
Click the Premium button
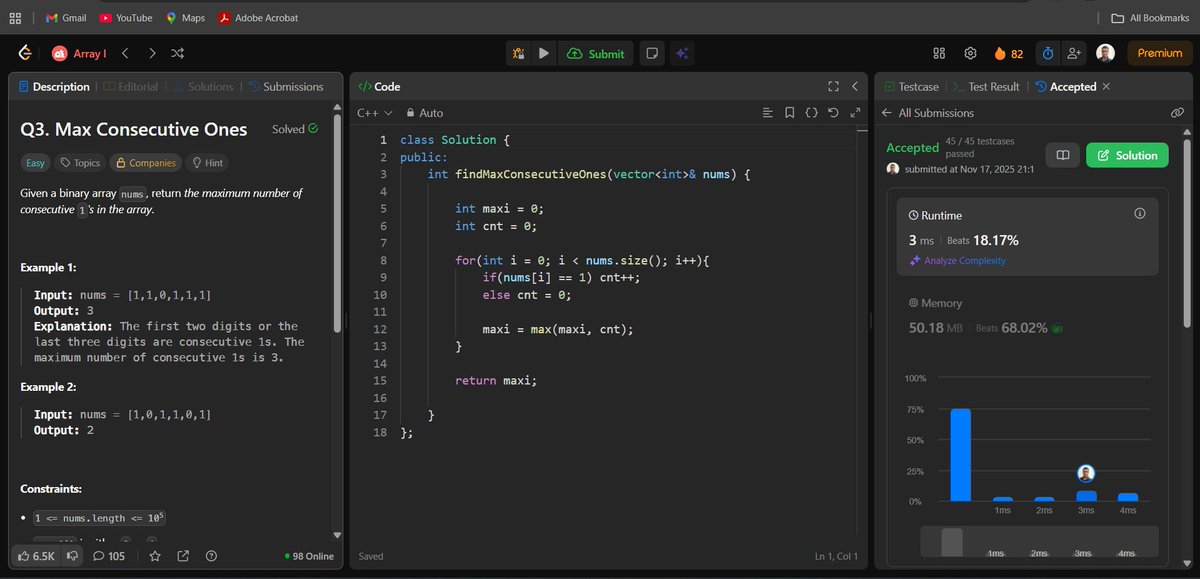click(1160, 53)
